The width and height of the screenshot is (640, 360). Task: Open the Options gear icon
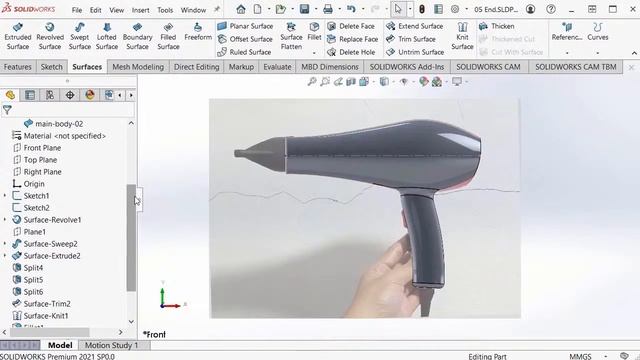[x=455, y=9]
